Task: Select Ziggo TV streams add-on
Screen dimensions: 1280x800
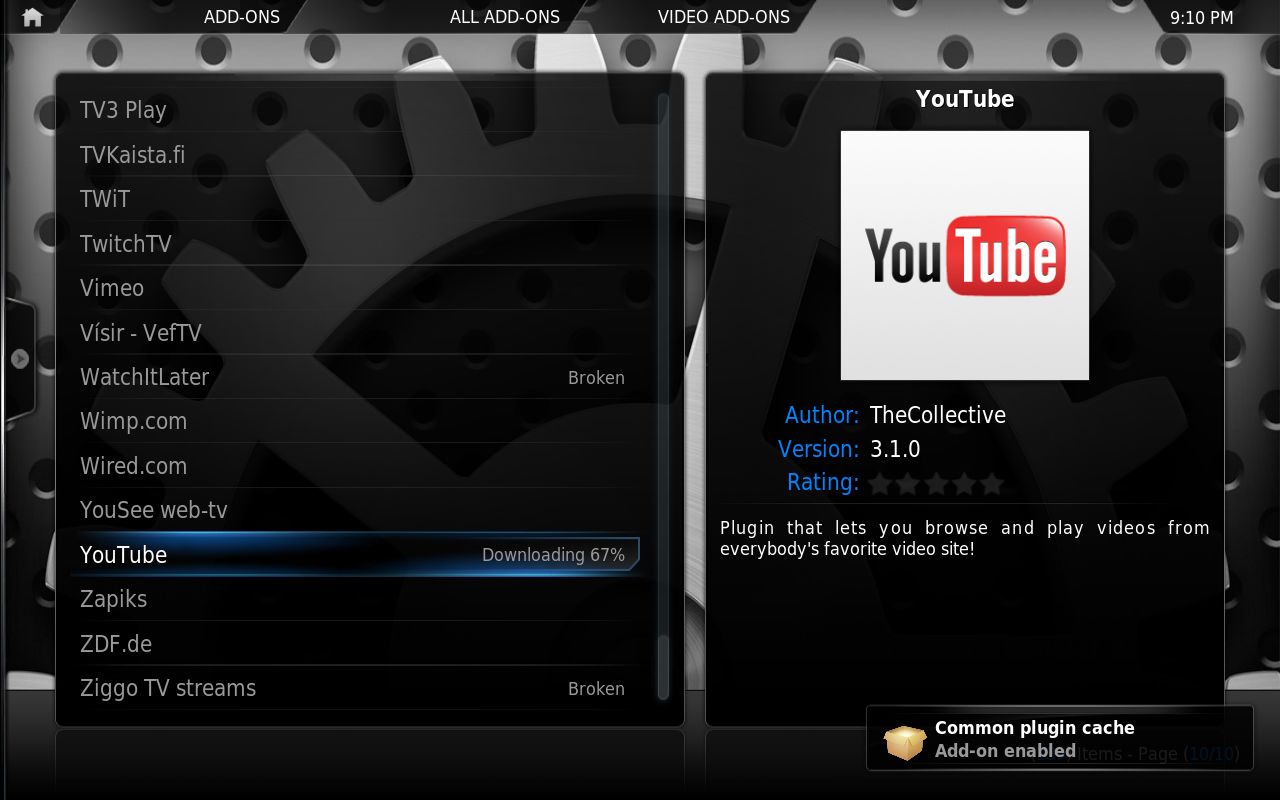Action: tap(355, 688)
